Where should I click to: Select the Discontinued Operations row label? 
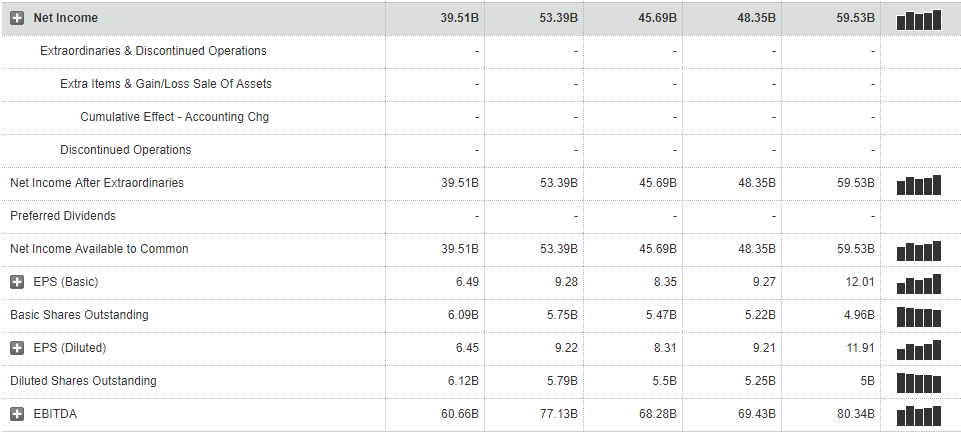(125, 150)
